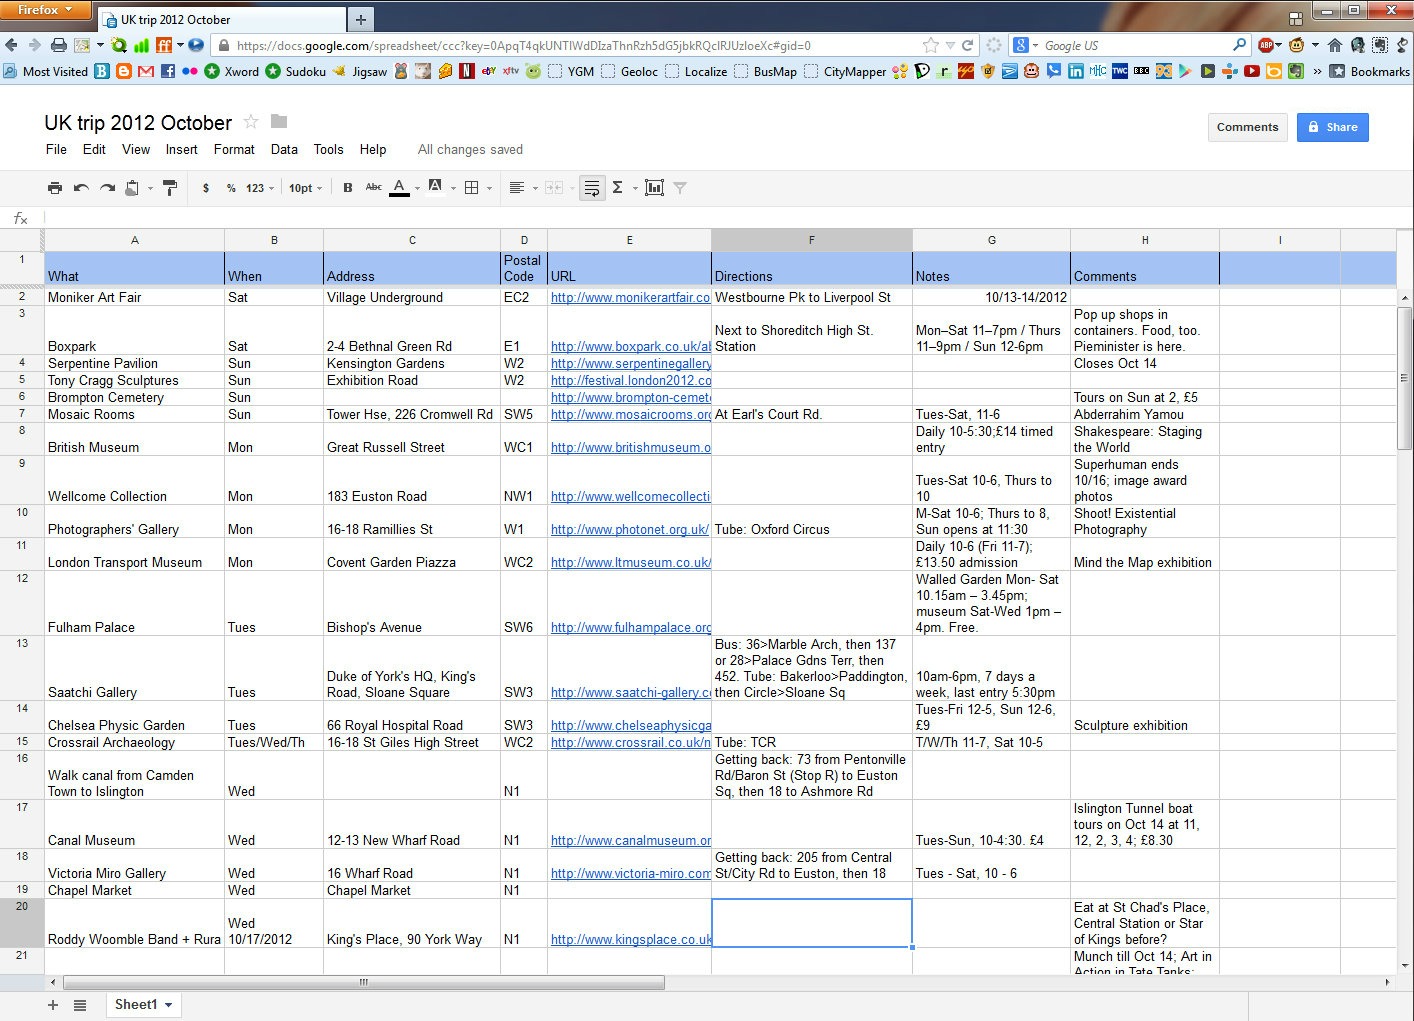Image resolution: width=1414 pixels, height=1021 pixels.
Task: Open the folder icon beside the title
Action: pos(279,121)
